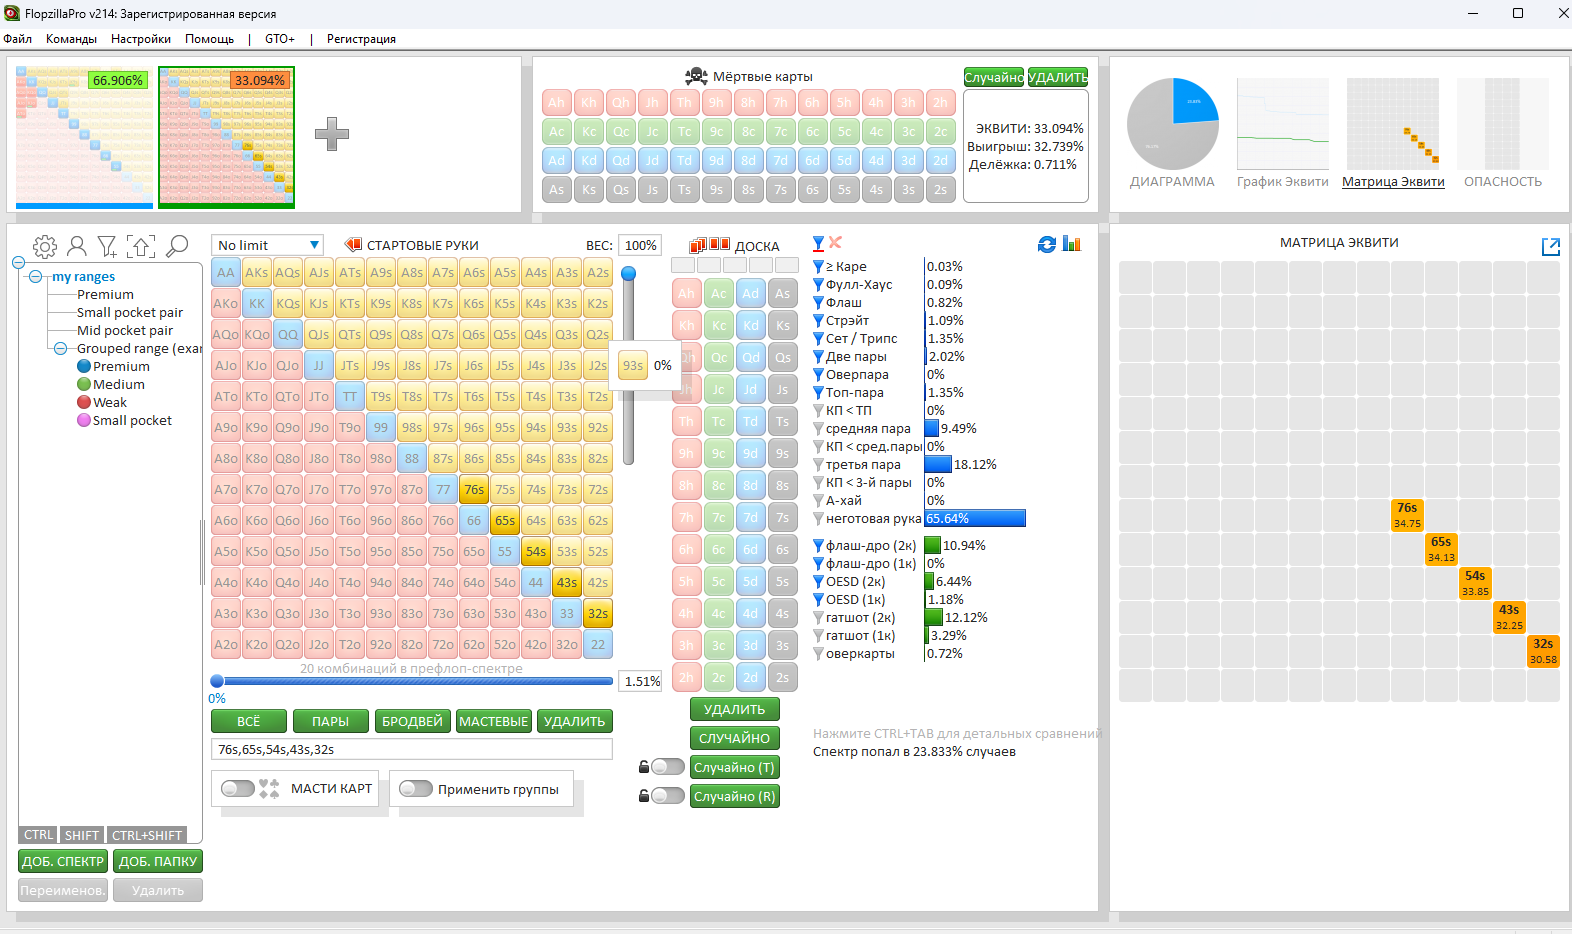This screenshot has height=934, width=1572.
Task: Add new range with plus icon
Action: point(332,134)
